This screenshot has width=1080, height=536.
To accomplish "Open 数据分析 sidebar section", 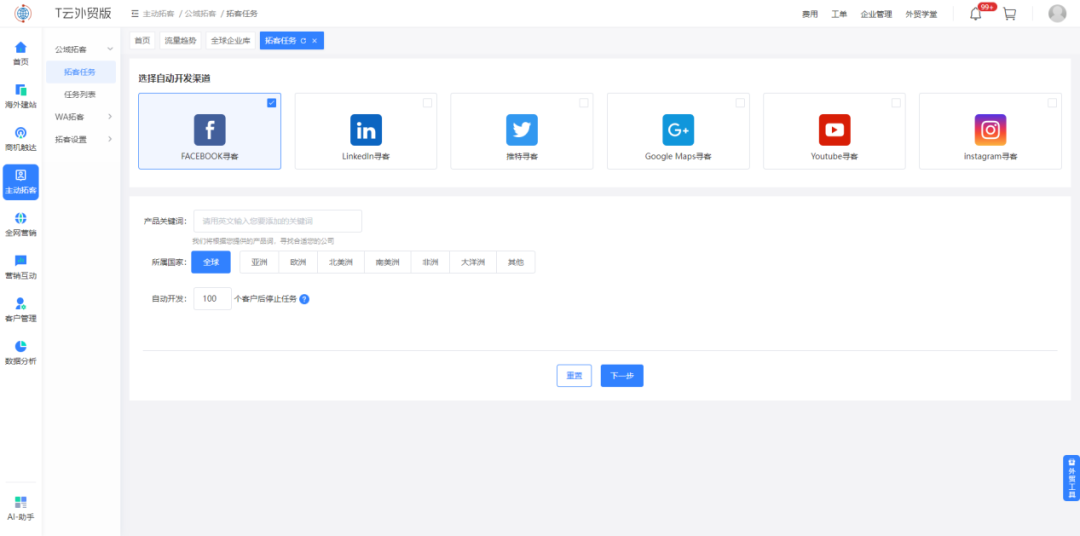I will [x=21, y=352].
